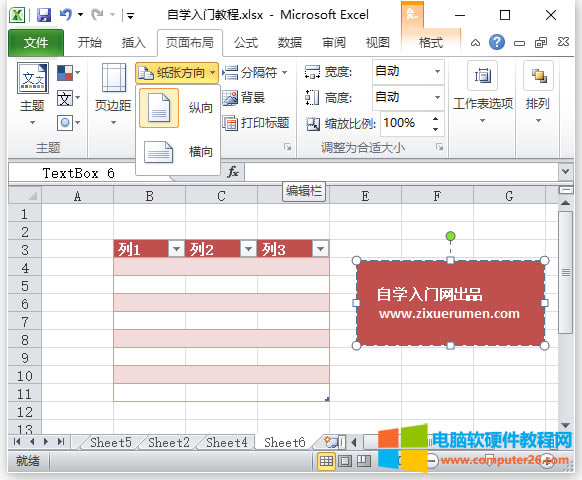Open the Undo history dropdown arrow
582x480 pixels.
[80, 15]
